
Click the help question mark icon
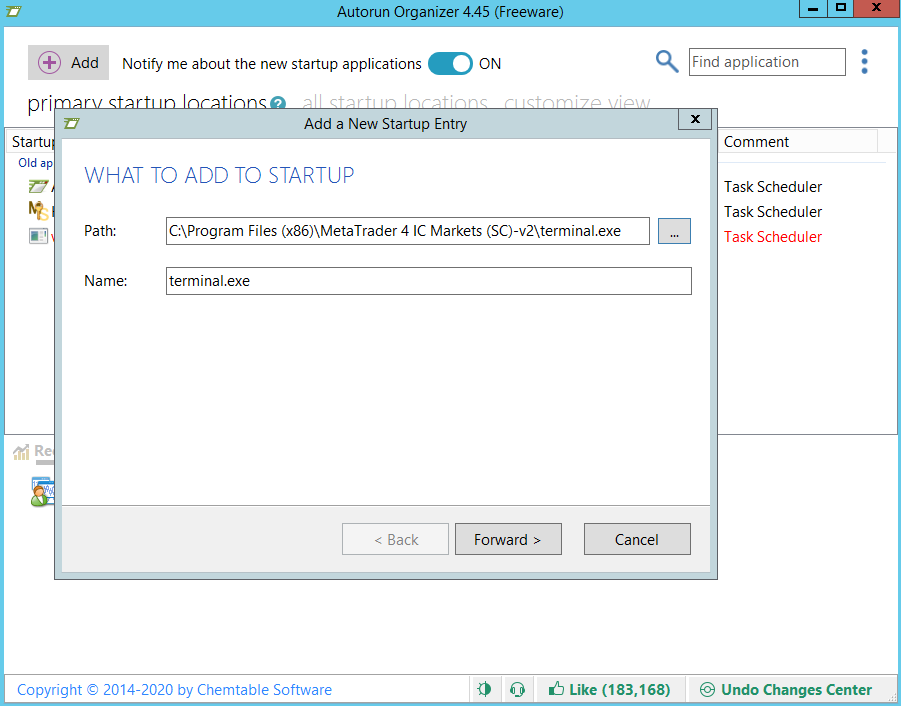coord(278,103)
